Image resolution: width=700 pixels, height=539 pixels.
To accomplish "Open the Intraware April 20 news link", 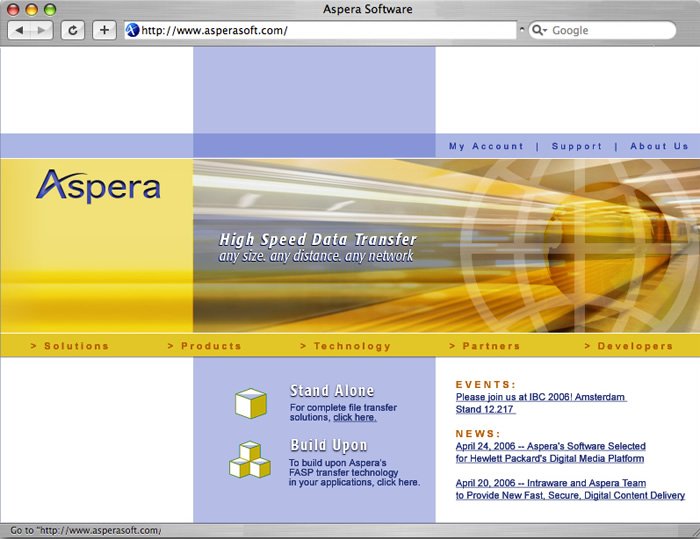I will [570, 489].
